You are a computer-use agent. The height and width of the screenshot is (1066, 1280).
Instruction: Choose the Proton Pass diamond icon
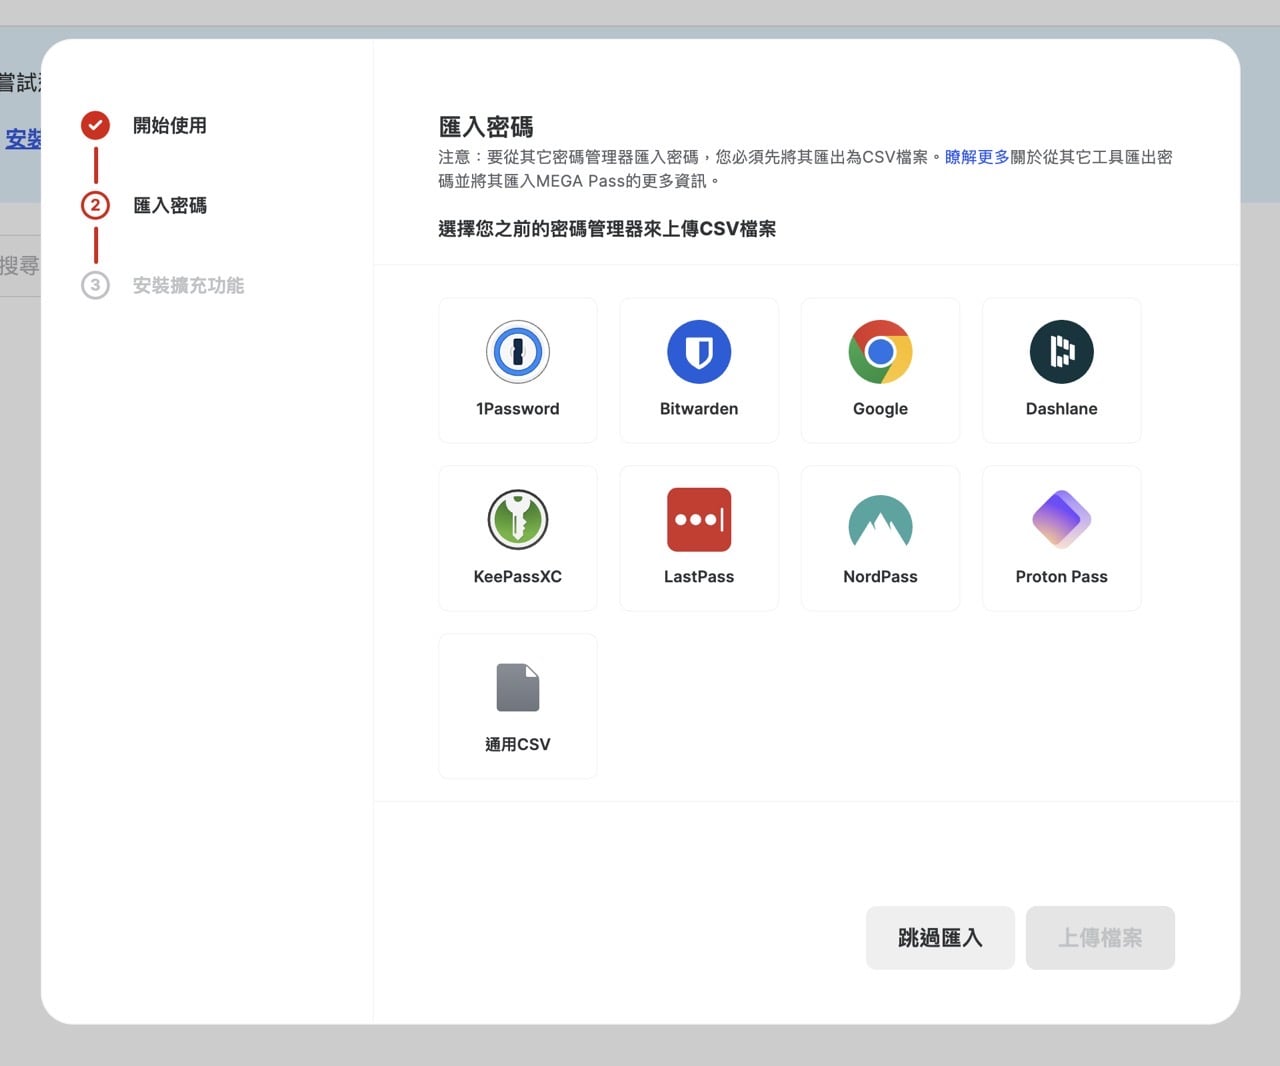tap(1061, 520)
